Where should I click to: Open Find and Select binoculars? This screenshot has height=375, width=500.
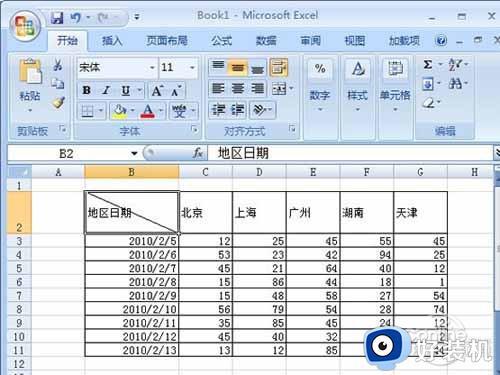coord(455,83)
